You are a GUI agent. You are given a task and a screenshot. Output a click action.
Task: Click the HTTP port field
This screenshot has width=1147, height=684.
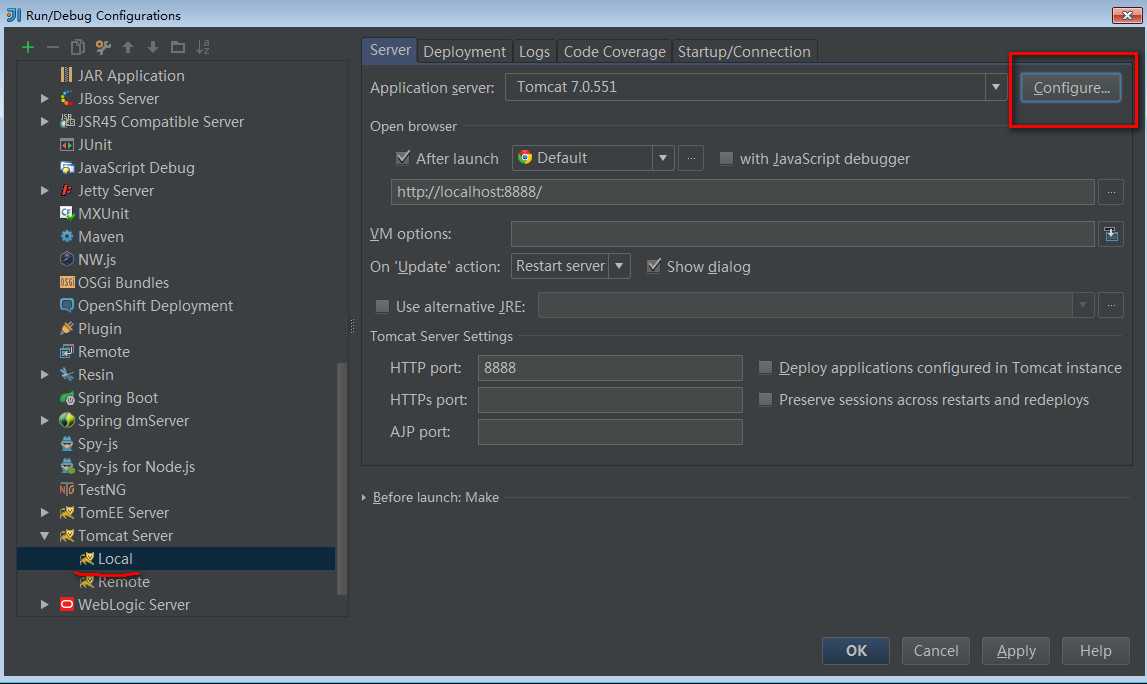click(x=610, y=368)
